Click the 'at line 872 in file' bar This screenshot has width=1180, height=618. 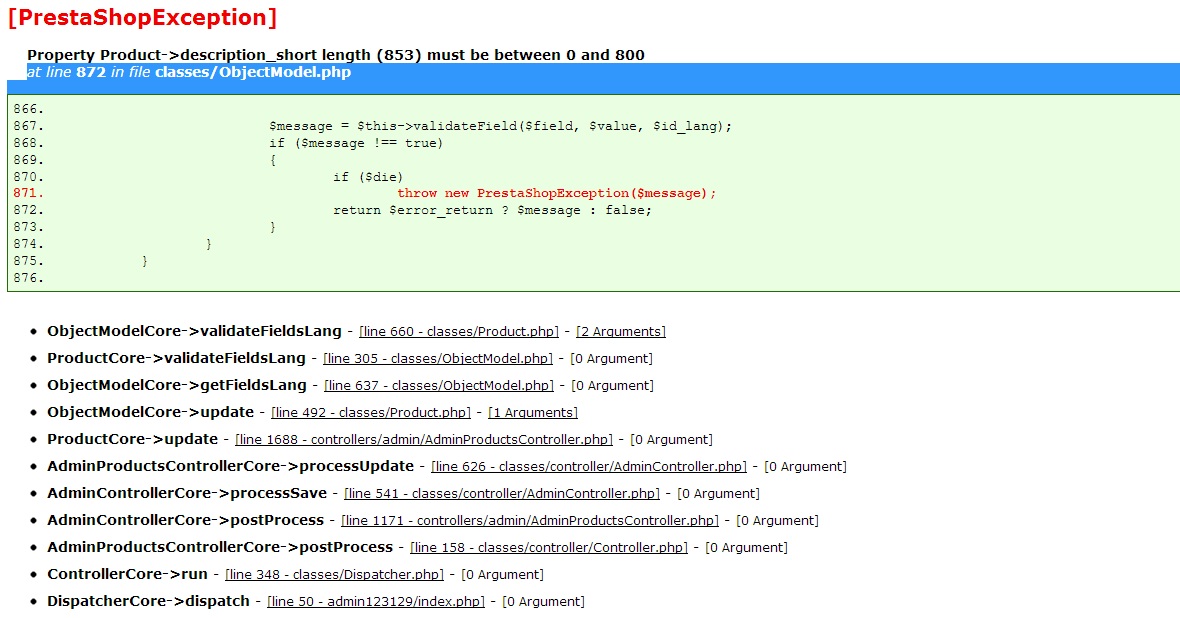click(593, 78)
